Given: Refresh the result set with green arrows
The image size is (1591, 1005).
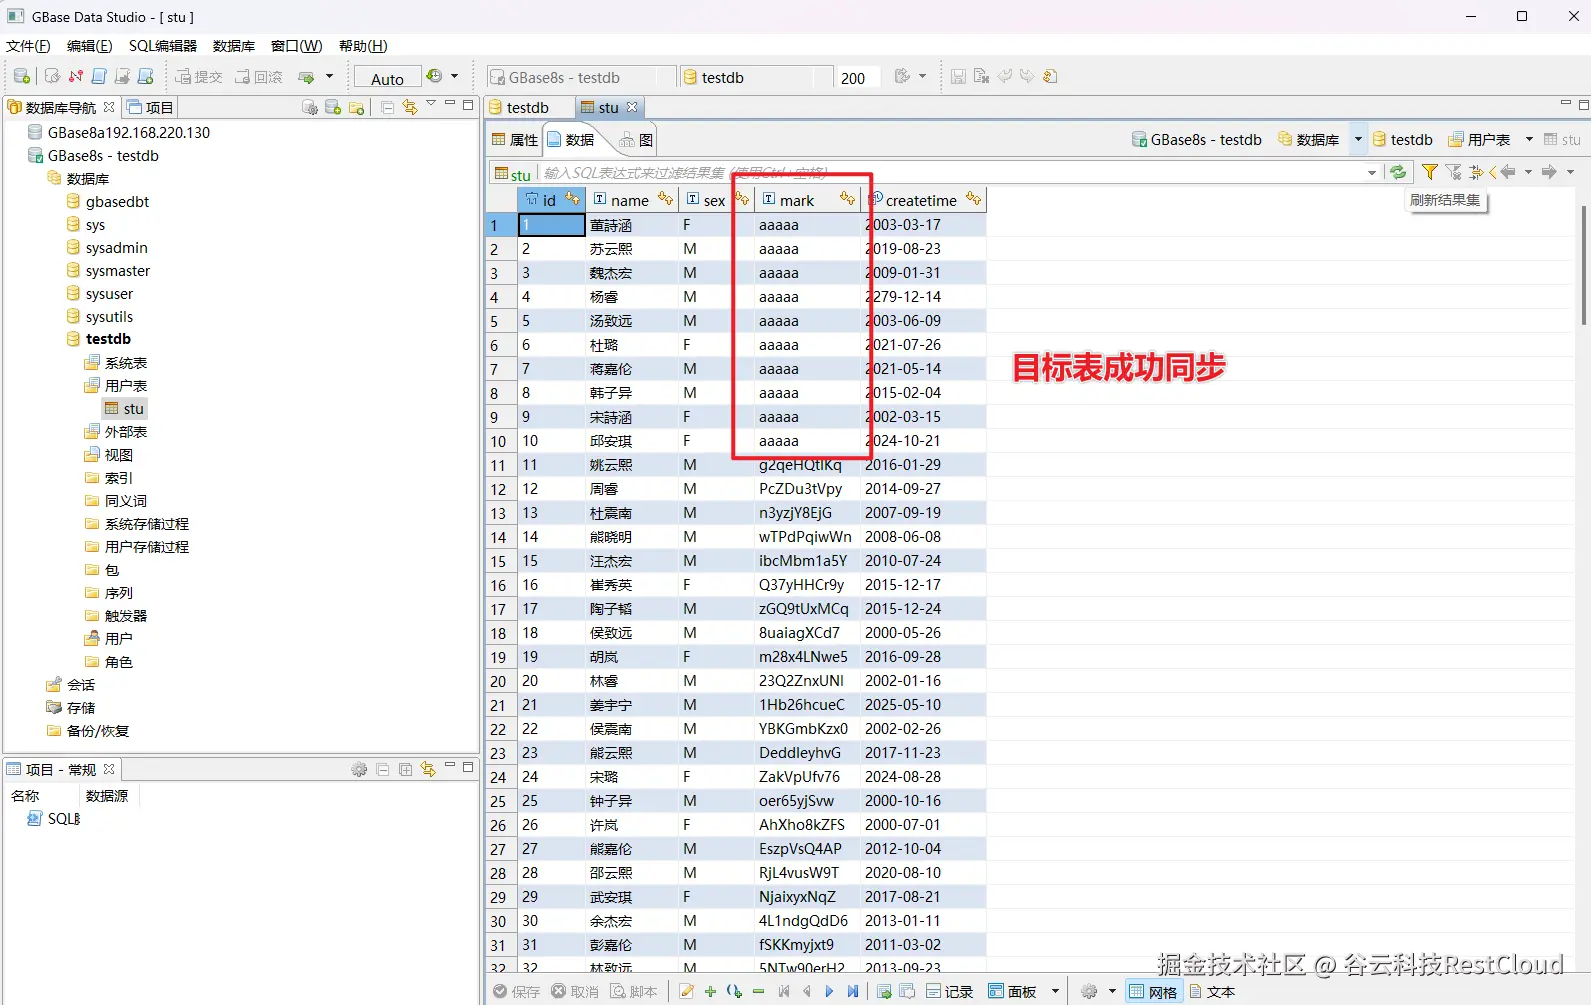Looking at the screenshot, I should [1398, 172].
